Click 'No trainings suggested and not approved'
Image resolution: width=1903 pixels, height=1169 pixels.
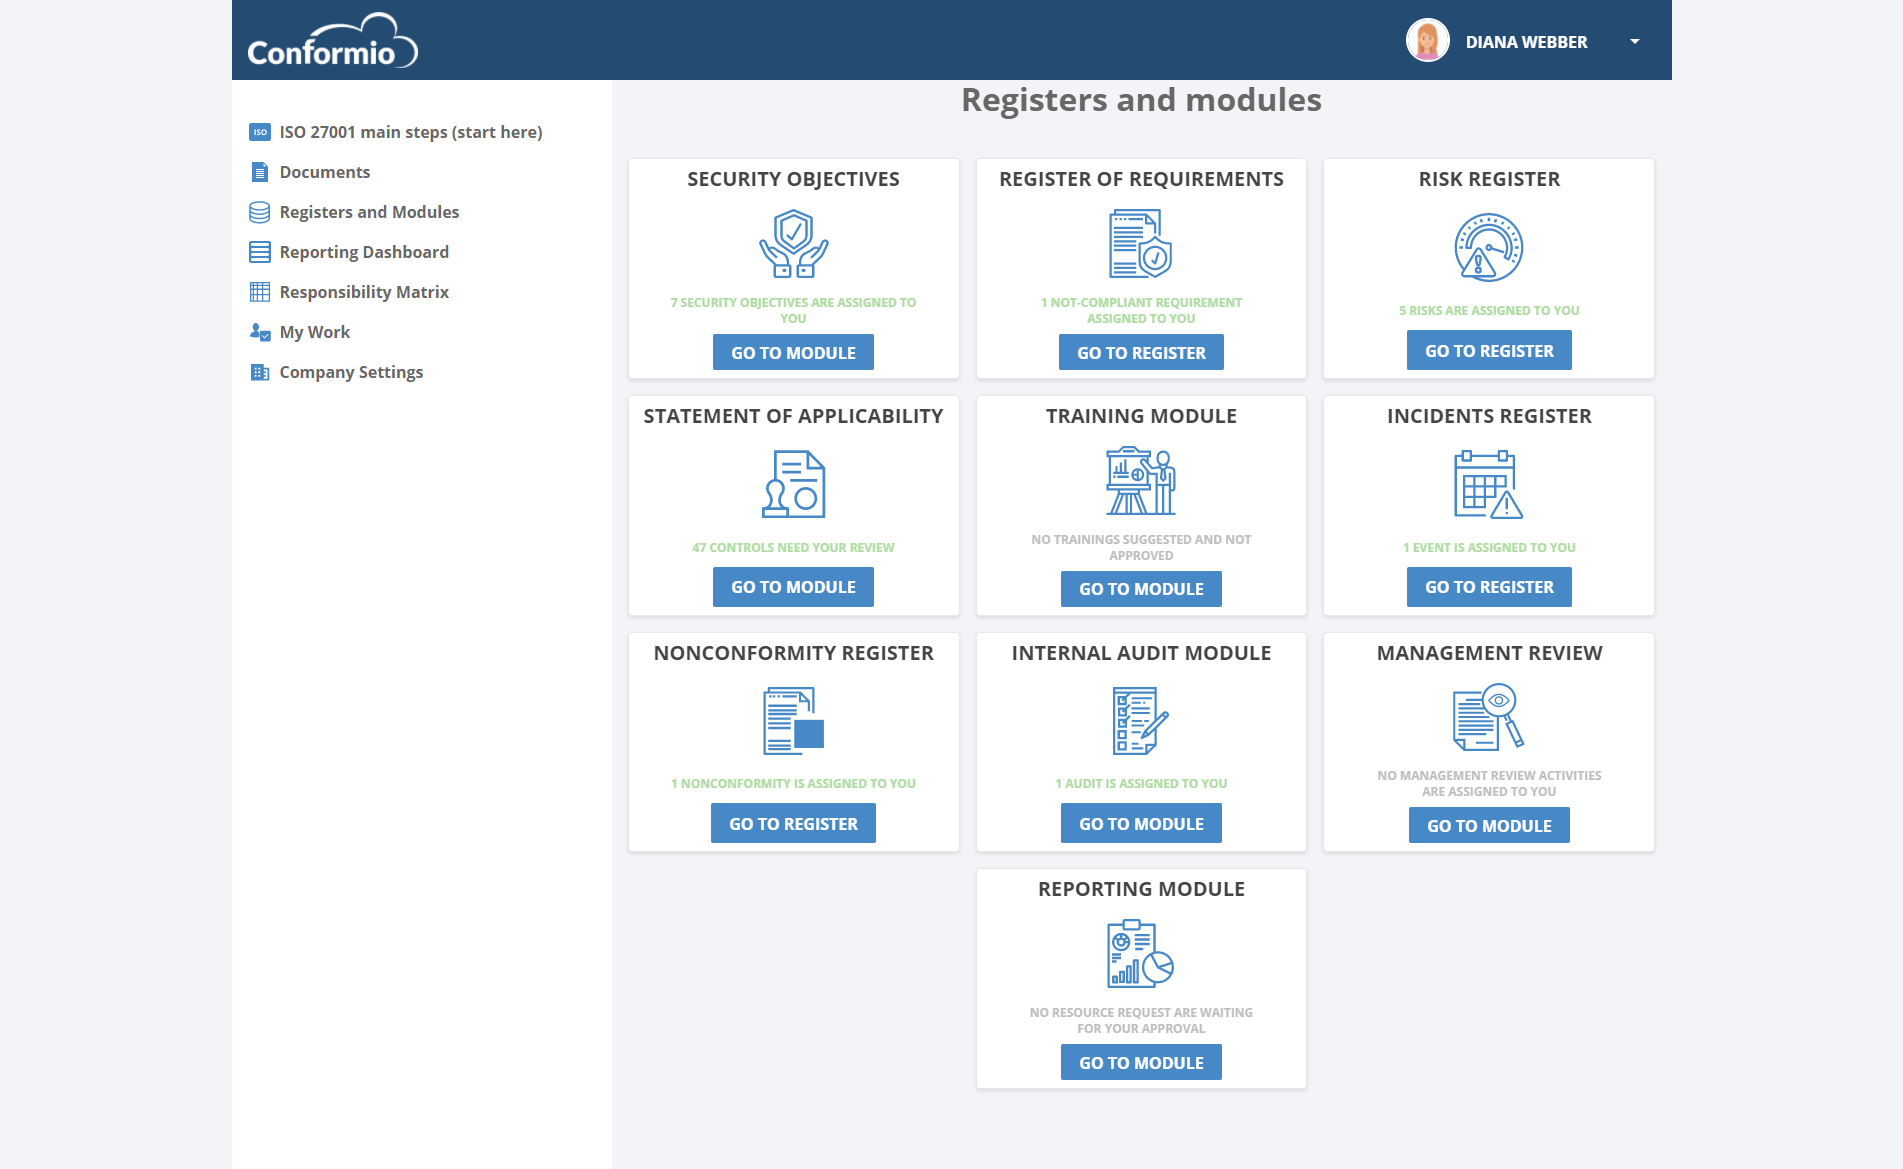pos(1141,547)
